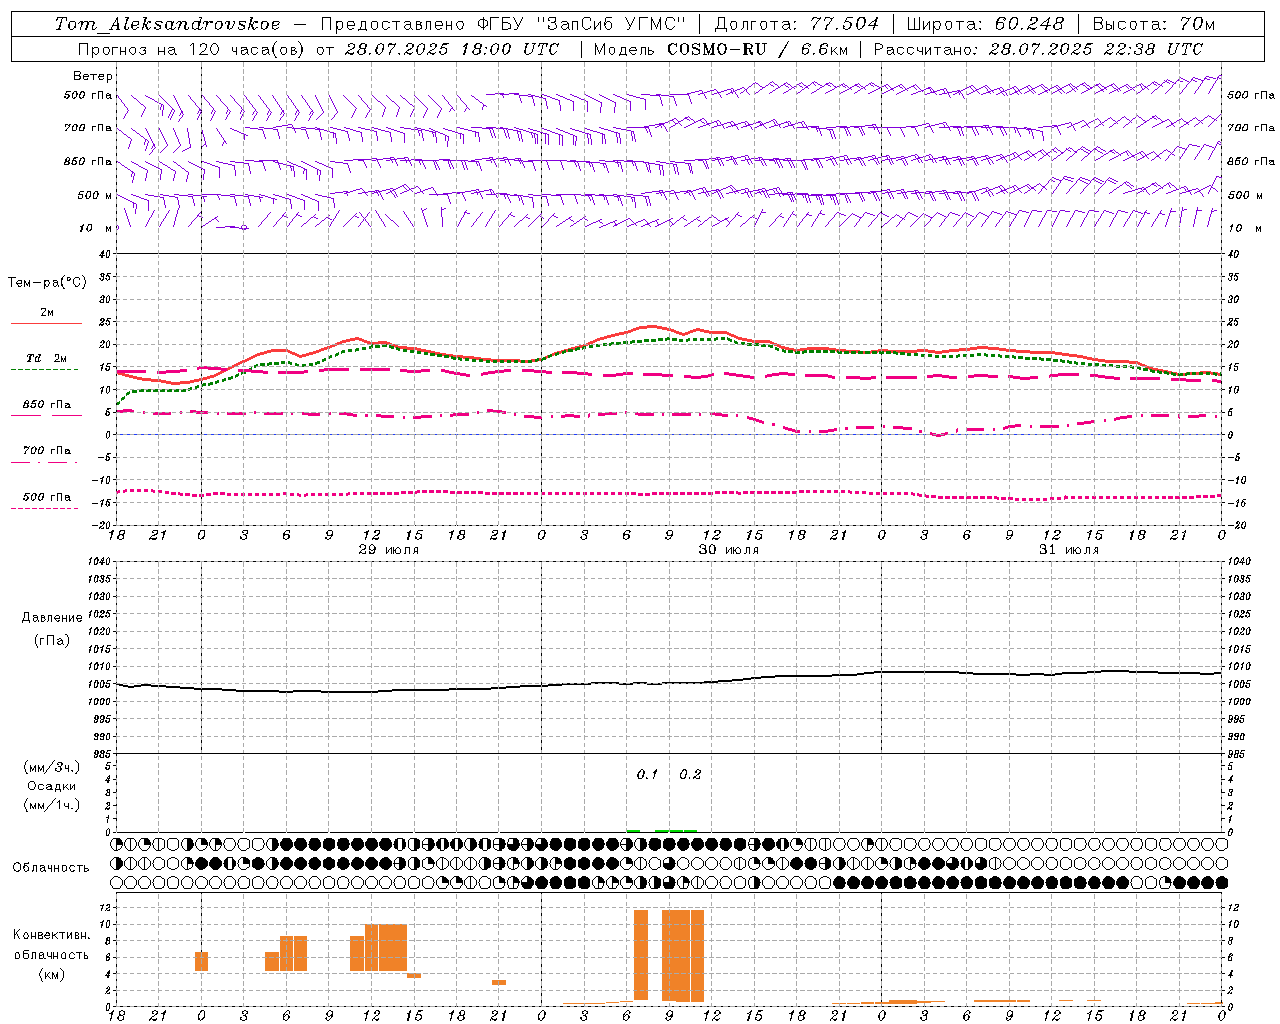Click the green precipitation bar under 0.2
This screenshot has width=1280, height=1024.
pos(676,830)
